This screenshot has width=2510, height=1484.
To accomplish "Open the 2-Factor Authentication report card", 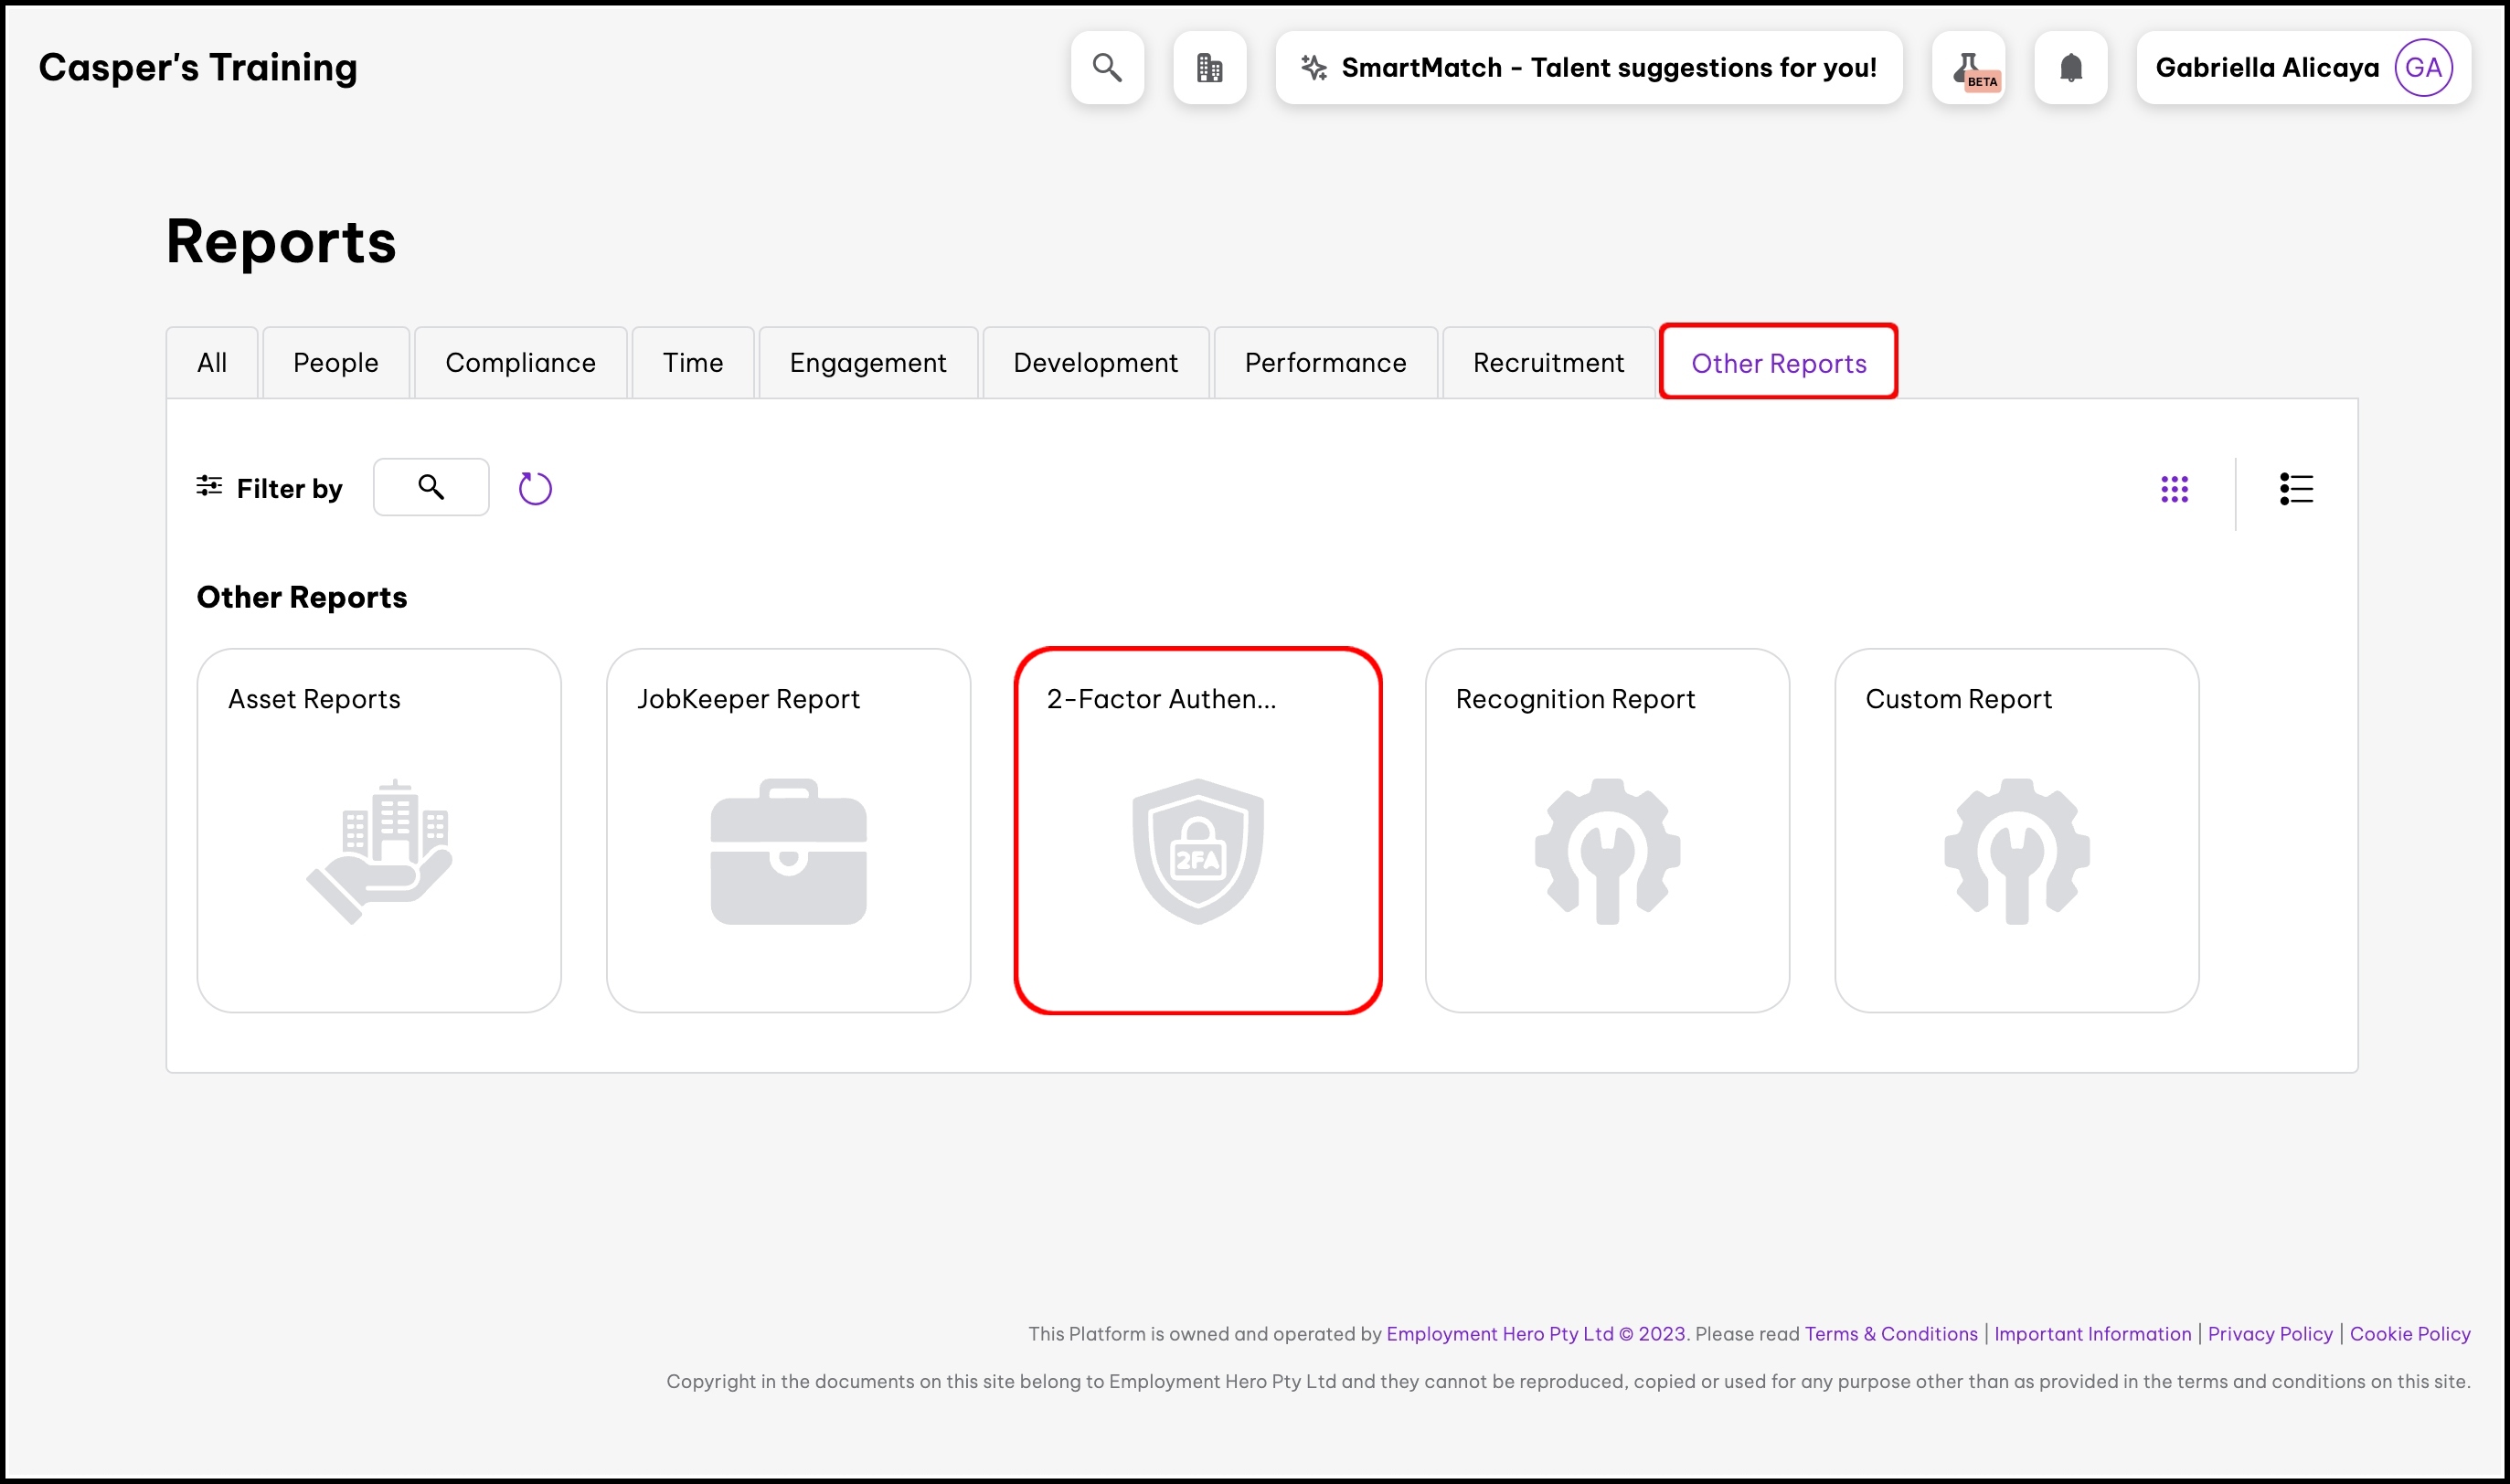I will click(x=1197, y=830).
